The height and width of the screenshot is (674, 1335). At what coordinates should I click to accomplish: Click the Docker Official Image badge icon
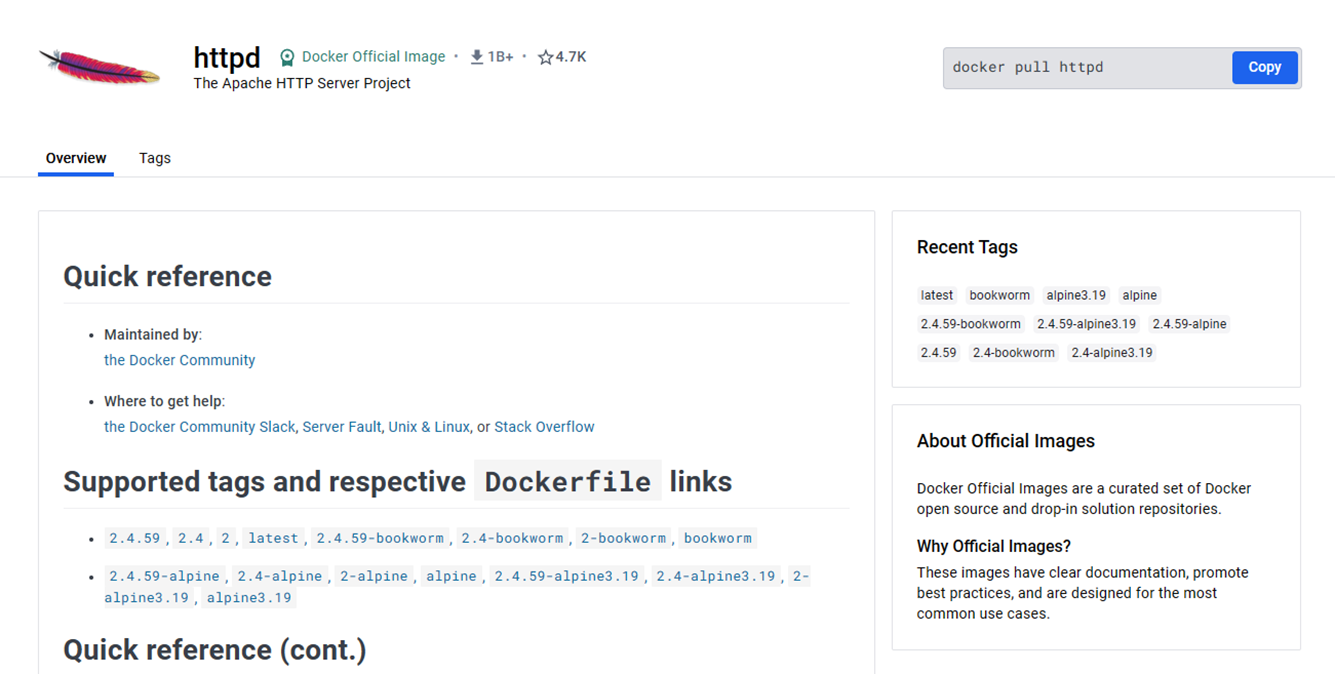tap(287, 56)
